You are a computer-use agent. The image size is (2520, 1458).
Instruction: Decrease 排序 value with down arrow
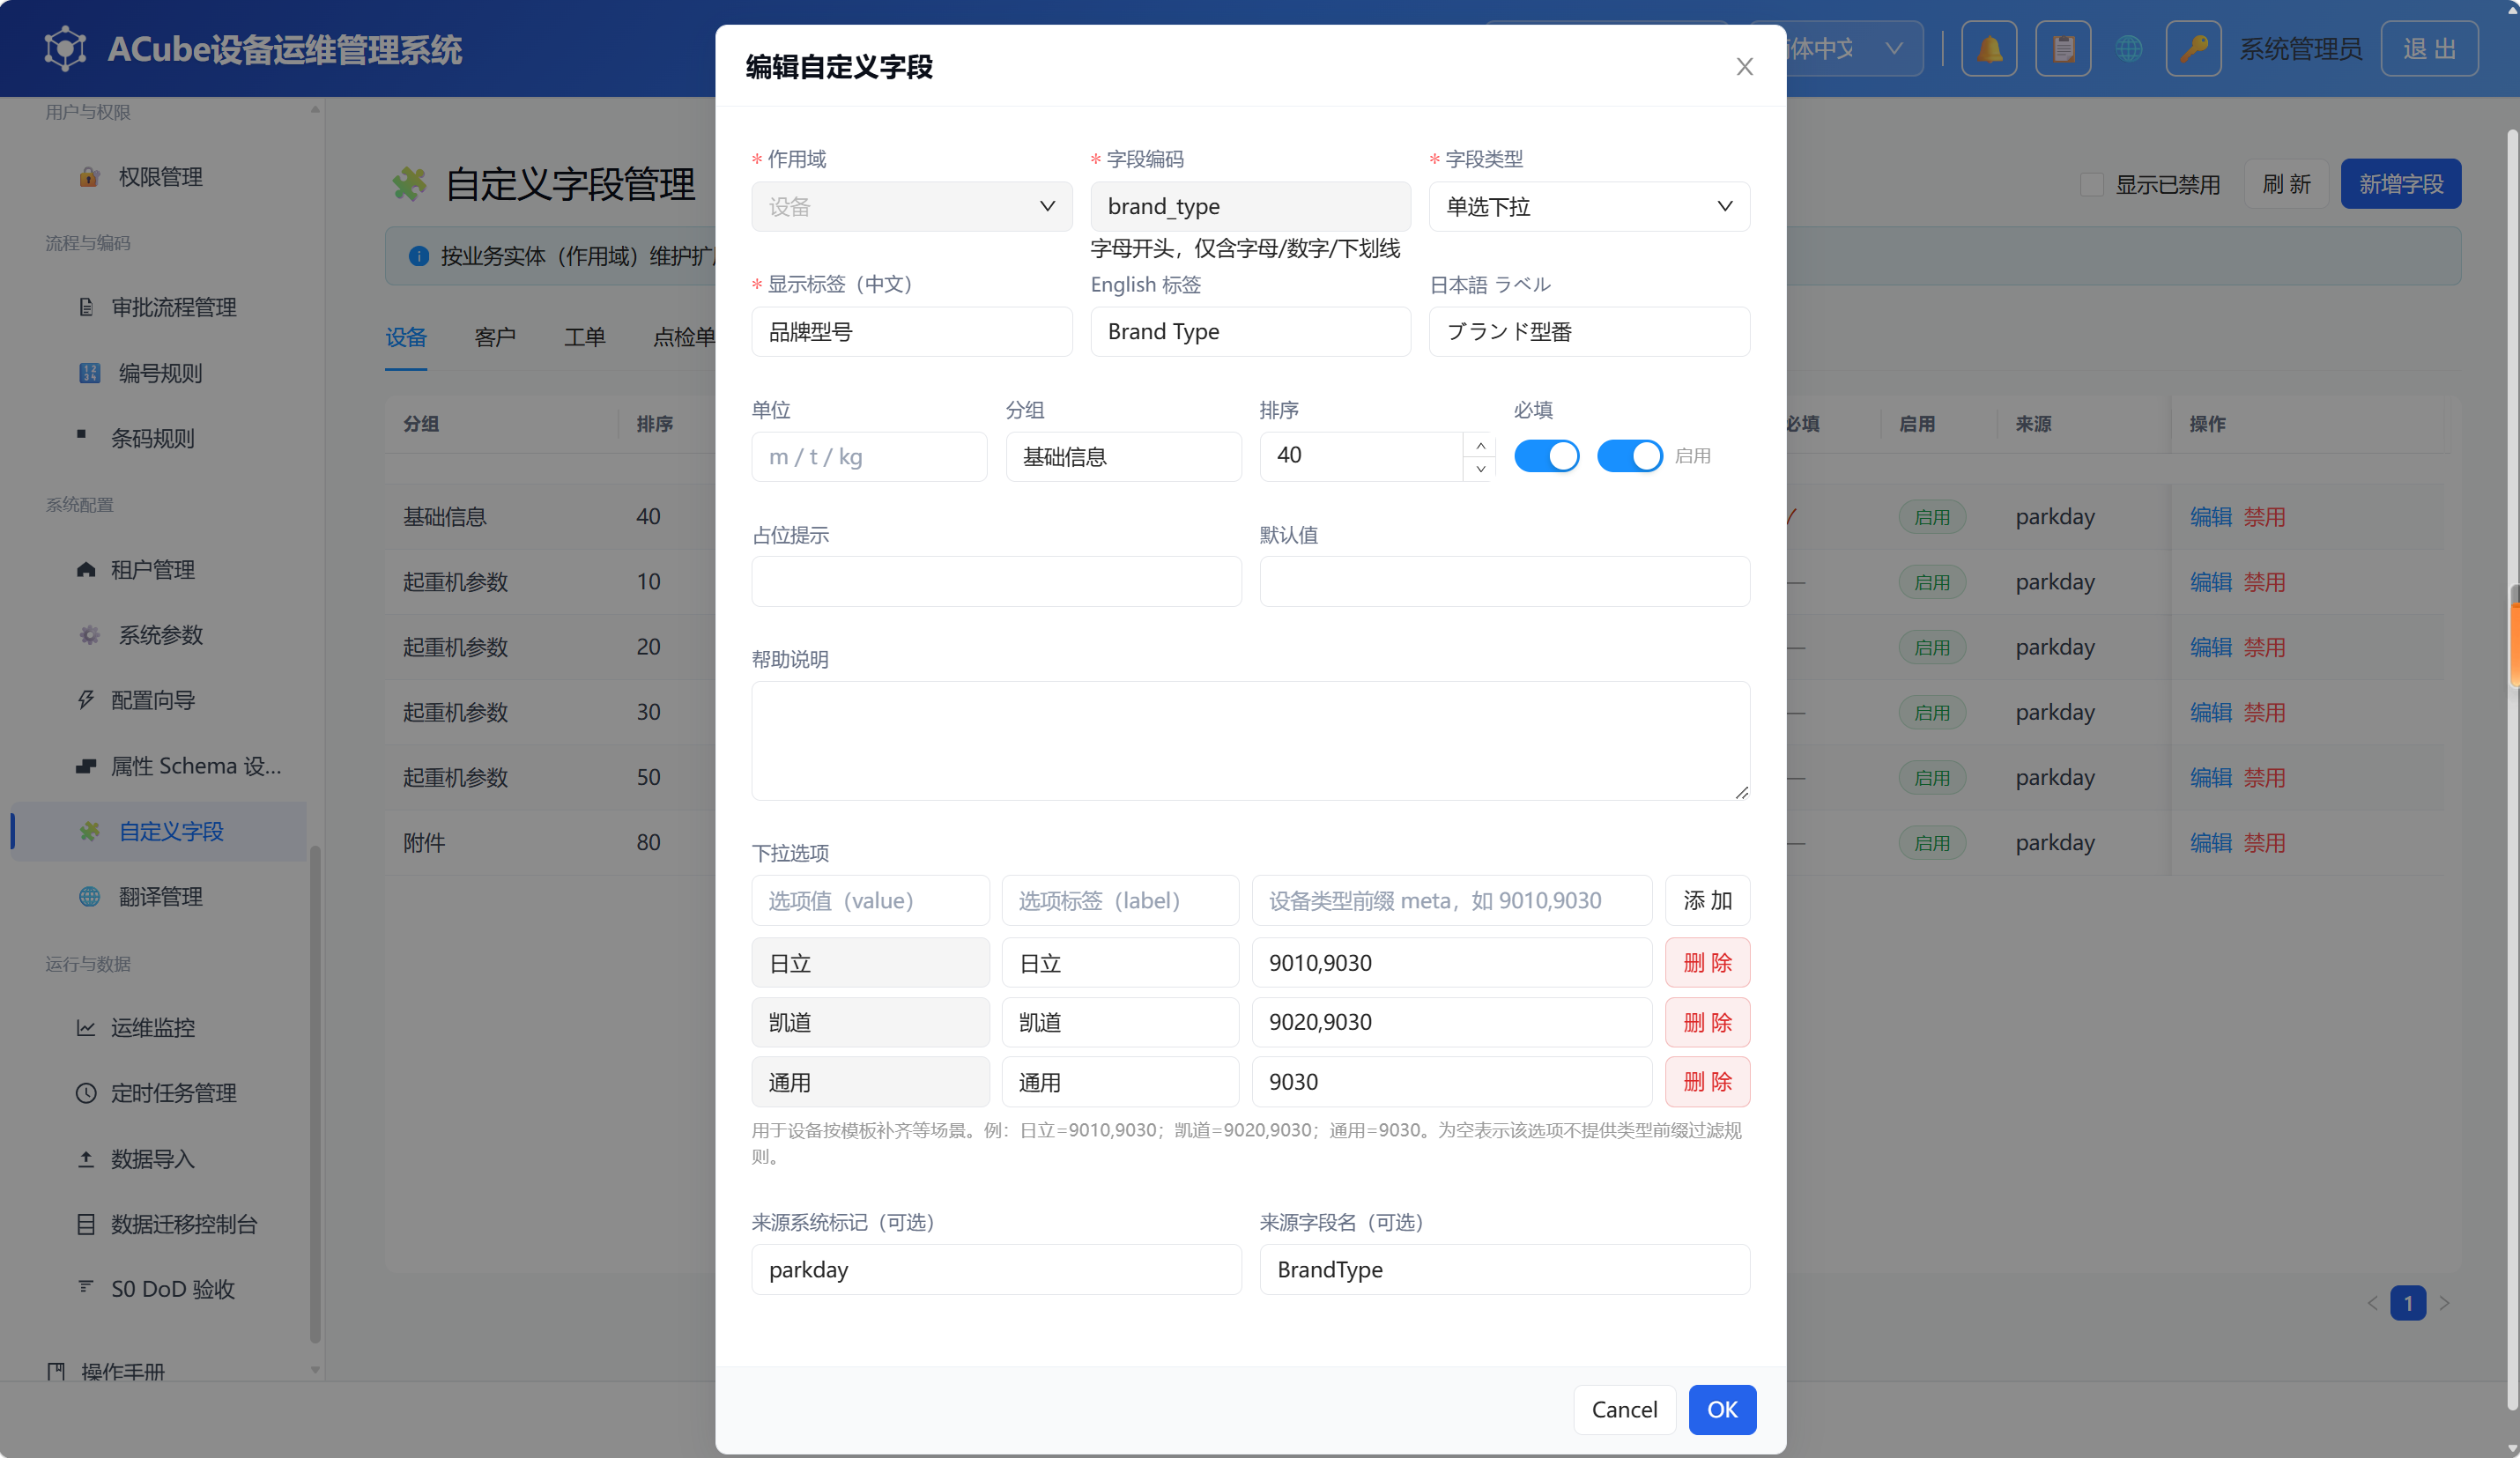pos(1480,469)
